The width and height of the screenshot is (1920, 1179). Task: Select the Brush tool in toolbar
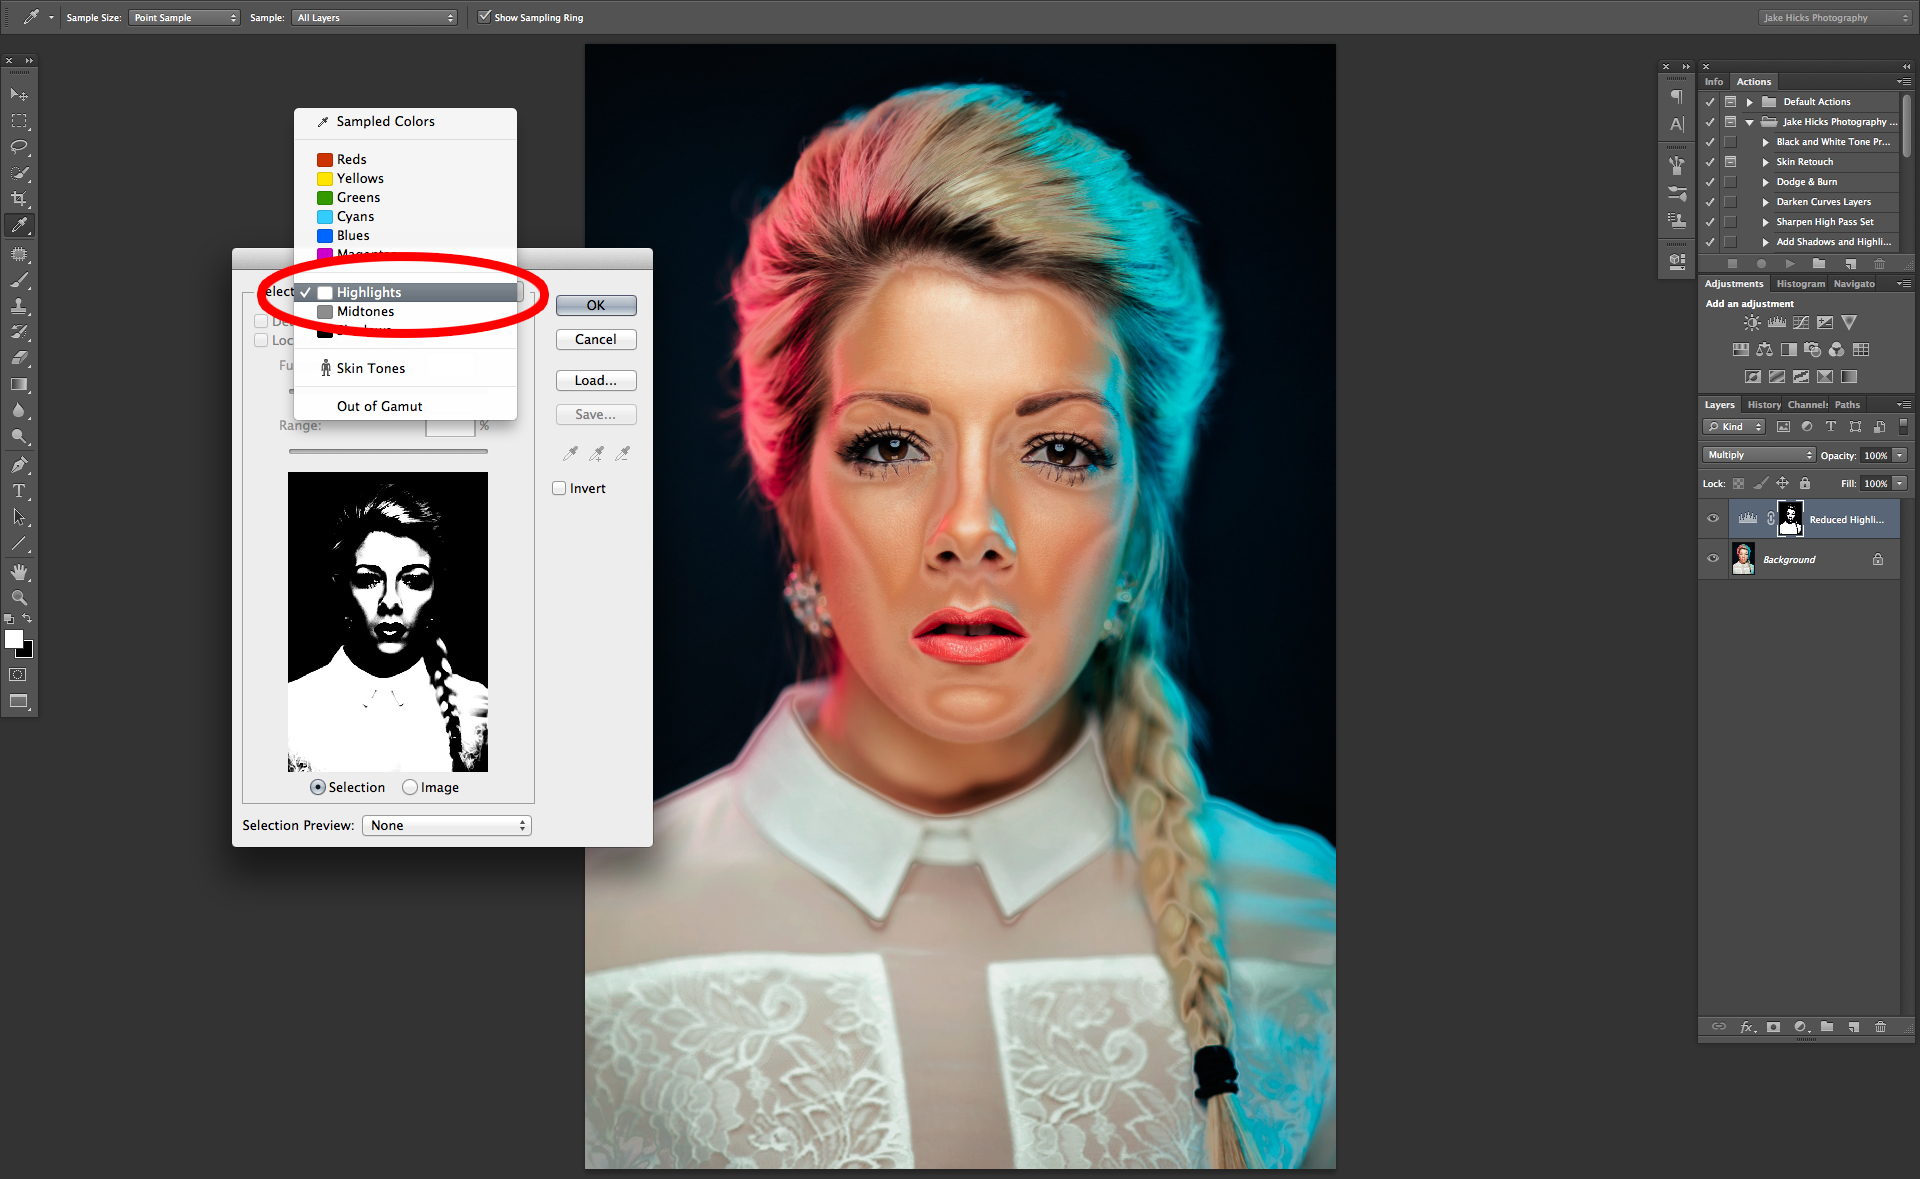(x=18, y=282)
